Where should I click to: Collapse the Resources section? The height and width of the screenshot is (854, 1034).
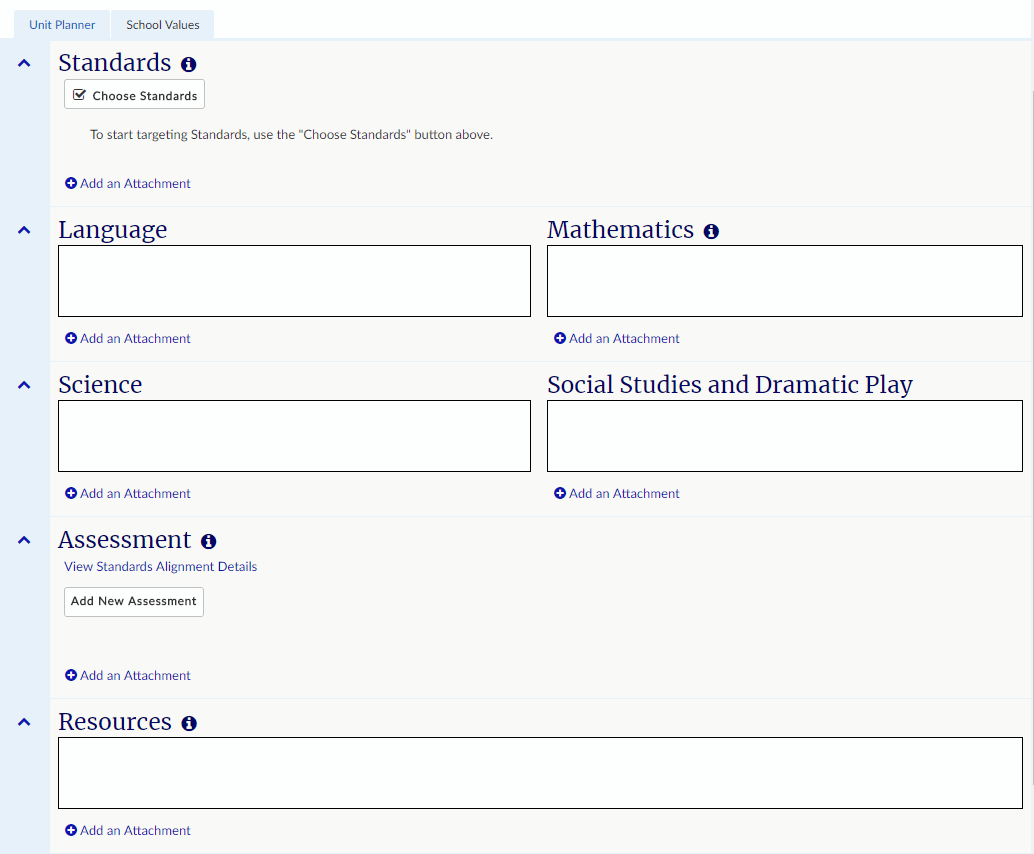click(x=24, y=723)
